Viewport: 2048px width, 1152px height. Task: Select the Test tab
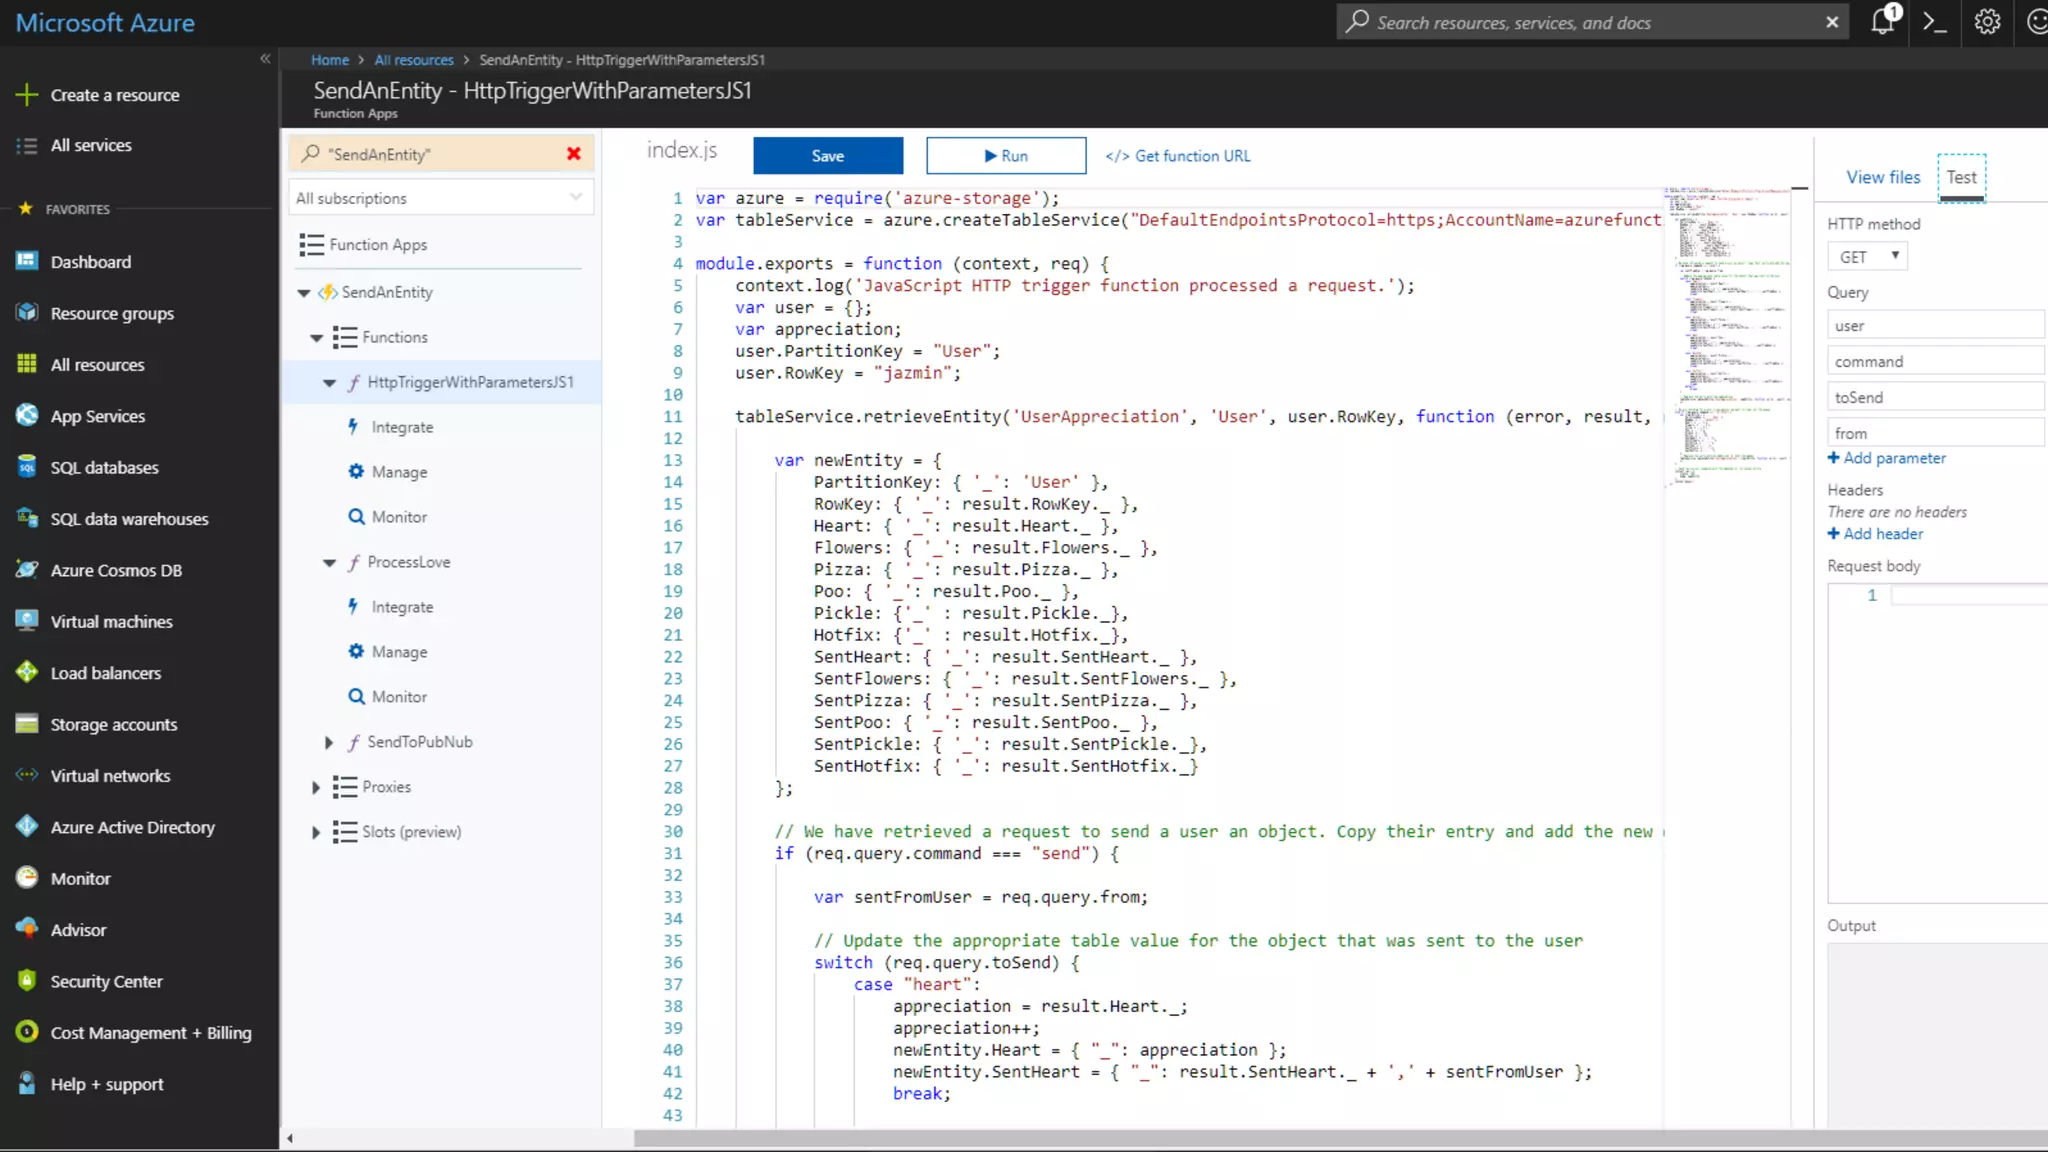pyautogui.click(x=1961, y=177)
